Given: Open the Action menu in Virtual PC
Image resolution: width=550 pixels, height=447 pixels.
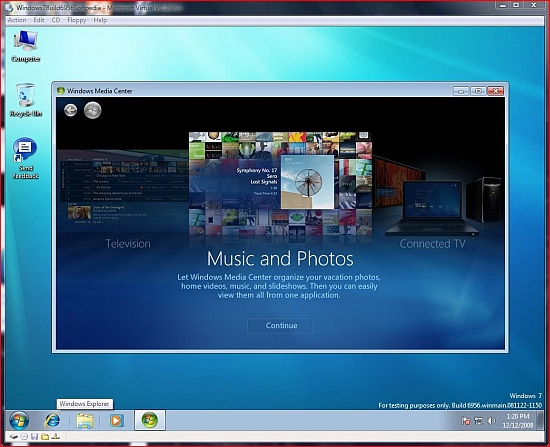Looking at the screenshot, I should 17,20.
